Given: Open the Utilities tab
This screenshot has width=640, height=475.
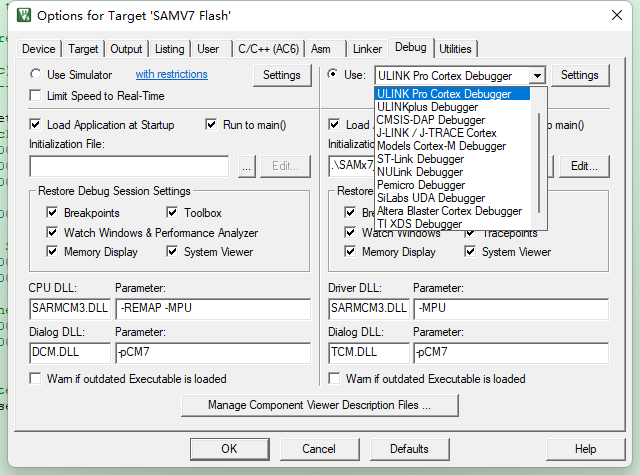Looking at the screenshot, I should pyautogui.click(x=455, y=49).
